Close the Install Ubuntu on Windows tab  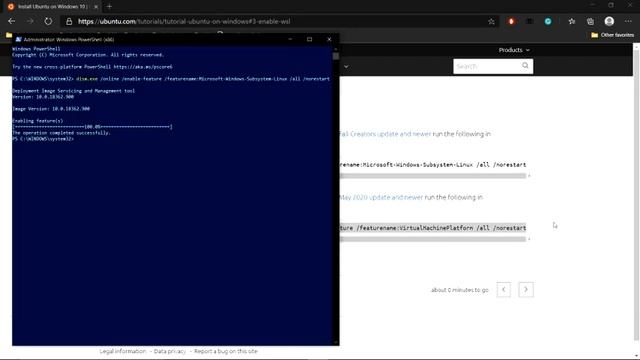[96, 7]
